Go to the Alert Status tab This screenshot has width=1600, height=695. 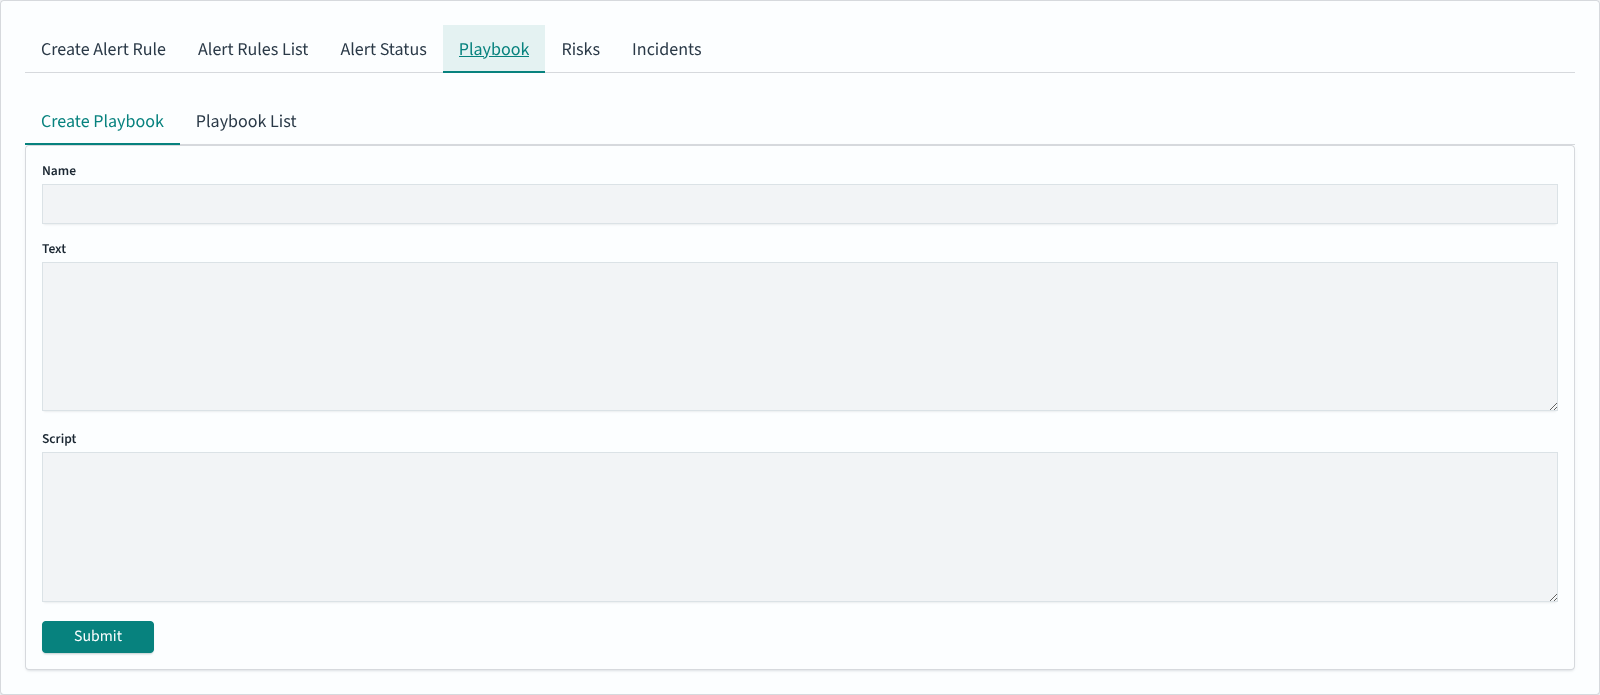383,49
